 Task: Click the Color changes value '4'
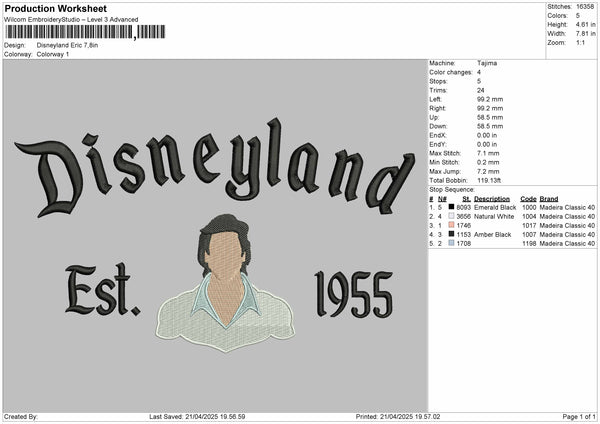pos(479,72)
